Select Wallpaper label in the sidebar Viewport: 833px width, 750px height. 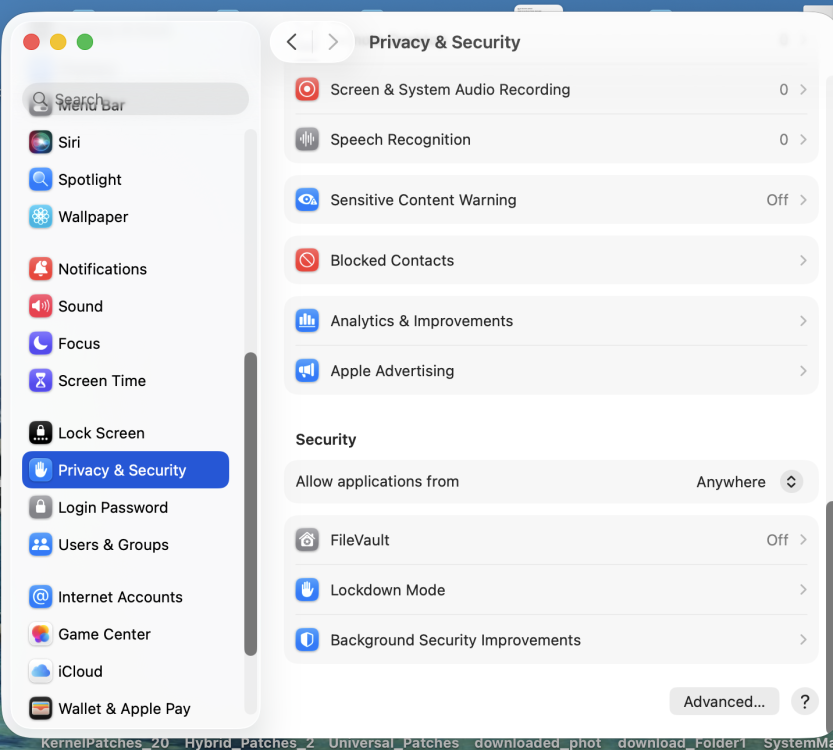(x=93, y=217)
